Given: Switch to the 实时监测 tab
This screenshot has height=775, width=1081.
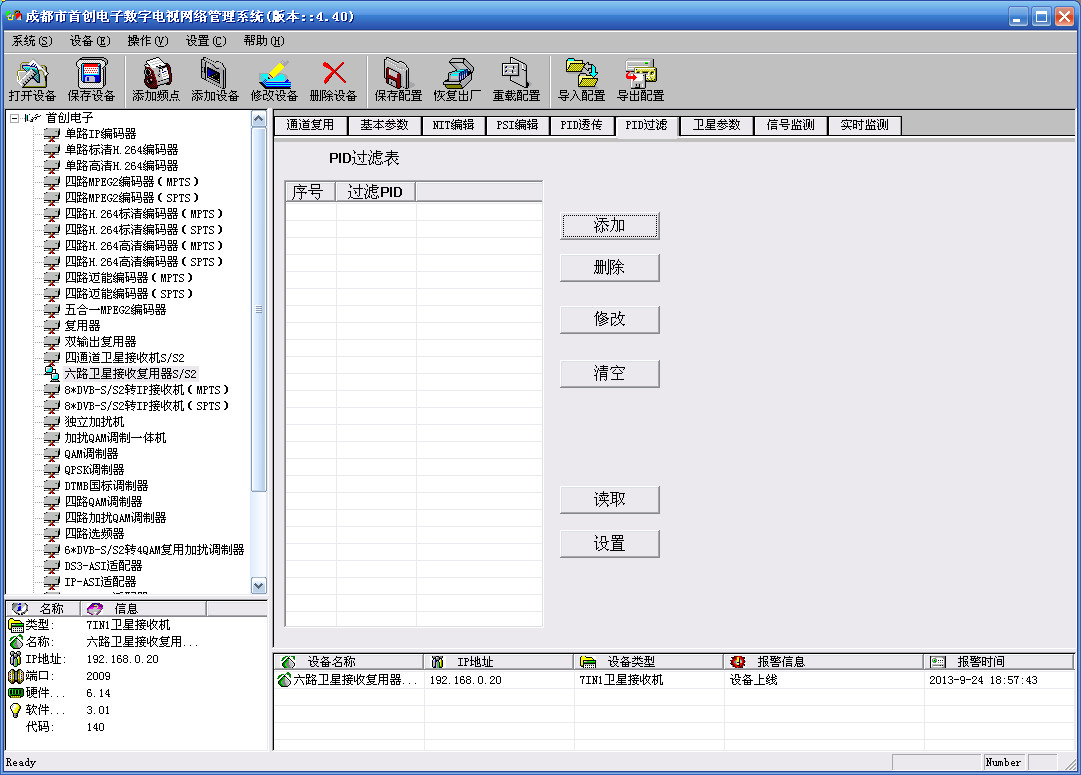Looking at the screenshot, I should coord(864,125).
